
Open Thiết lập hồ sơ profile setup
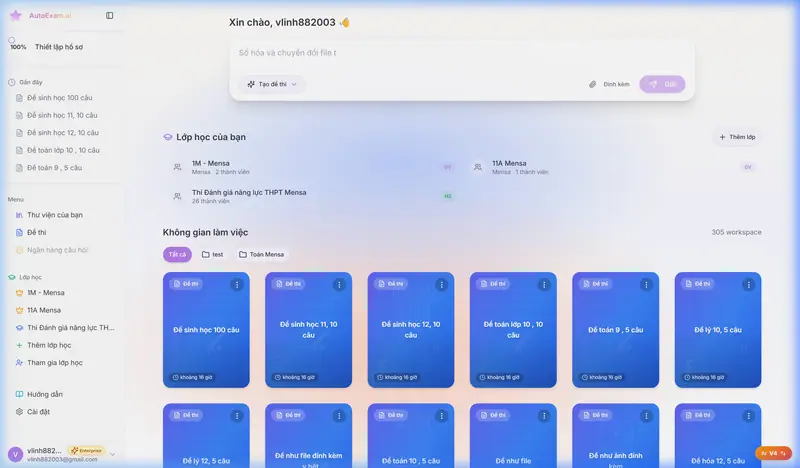pos(59,47)
